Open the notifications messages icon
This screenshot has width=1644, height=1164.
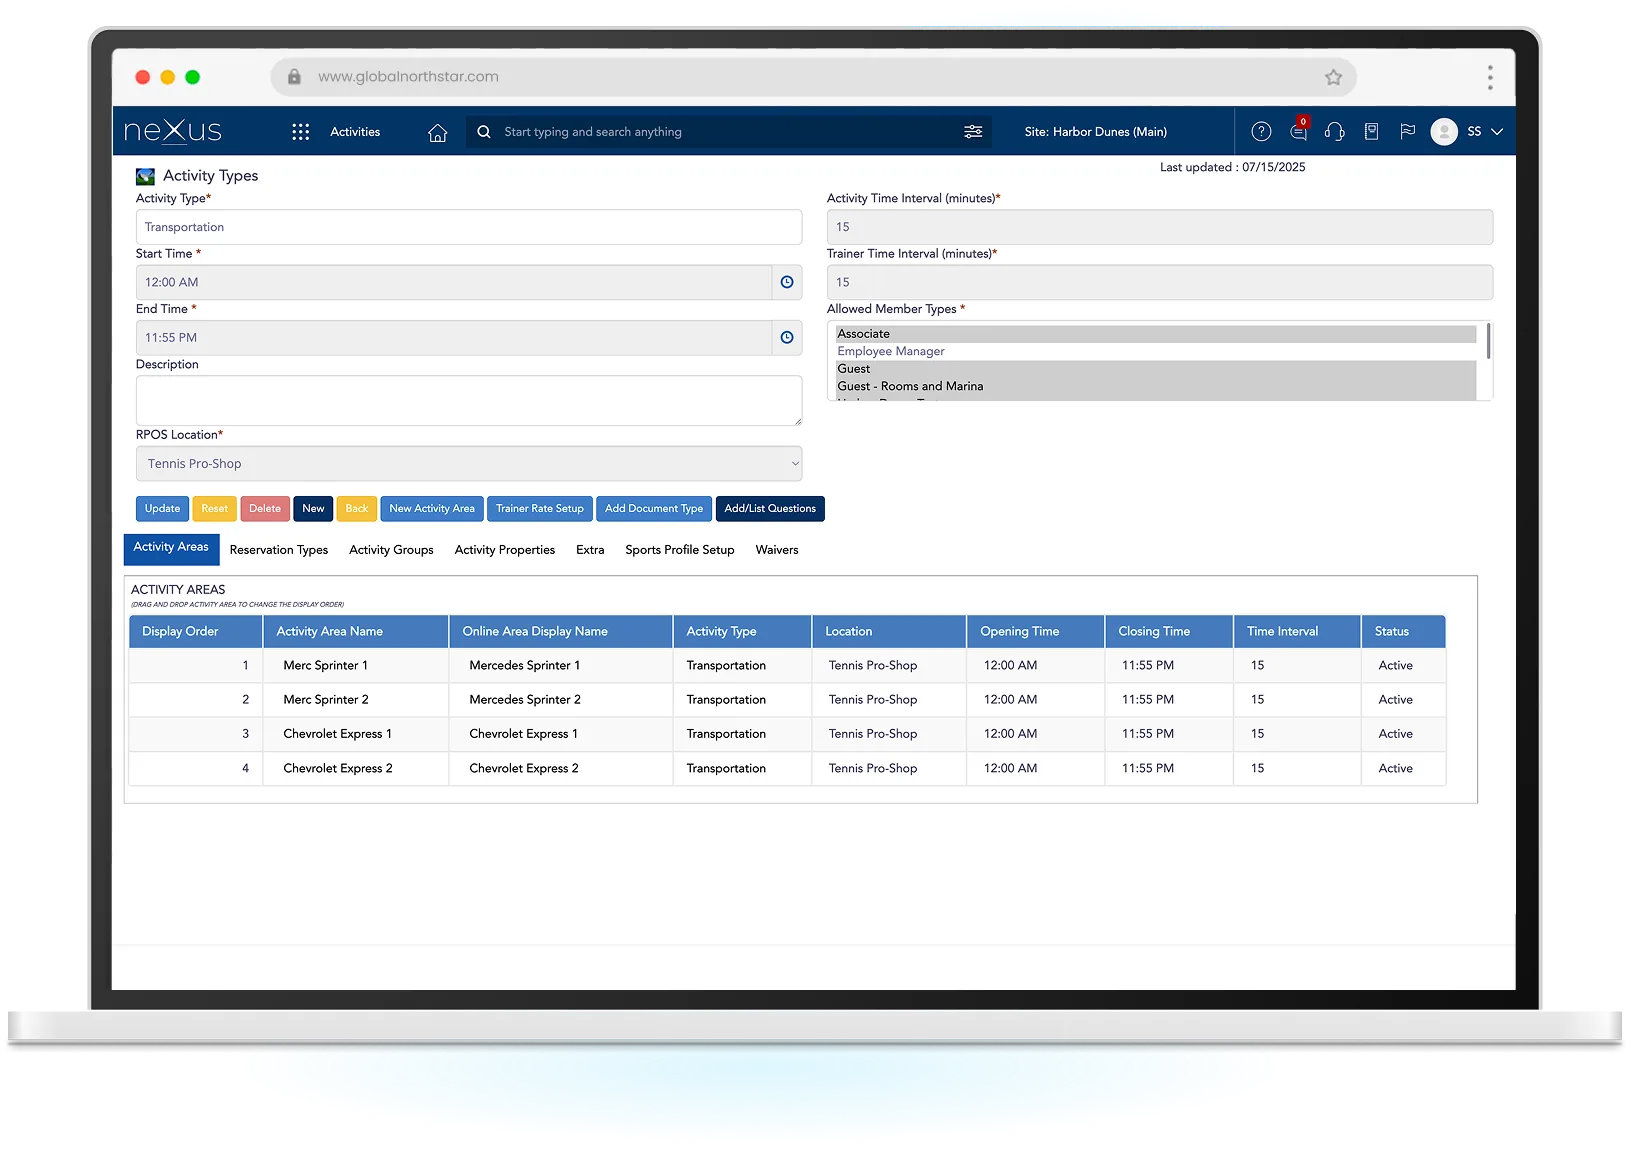1298,132
